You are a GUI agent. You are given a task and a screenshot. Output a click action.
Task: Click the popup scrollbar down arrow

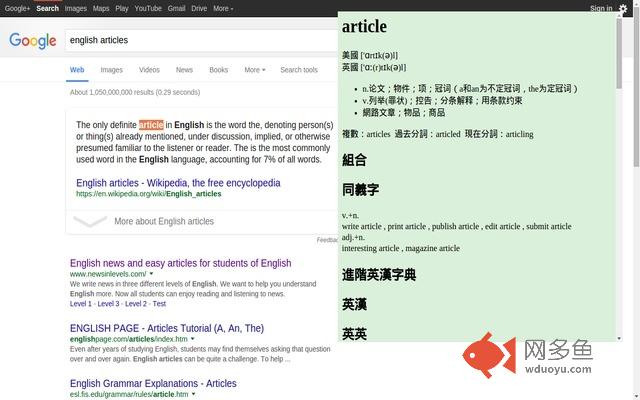coord(619,338)
